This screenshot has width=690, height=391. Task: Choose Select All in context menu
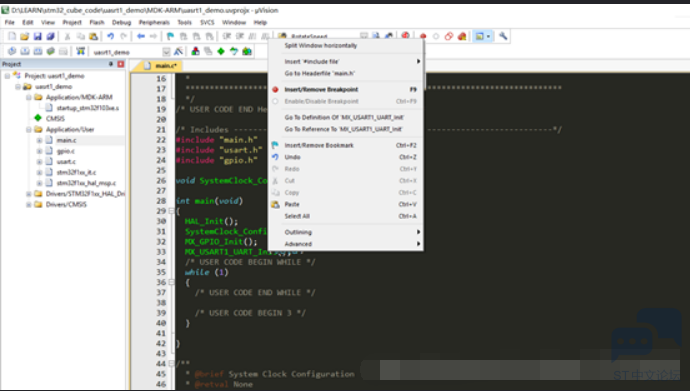(345, 216)
